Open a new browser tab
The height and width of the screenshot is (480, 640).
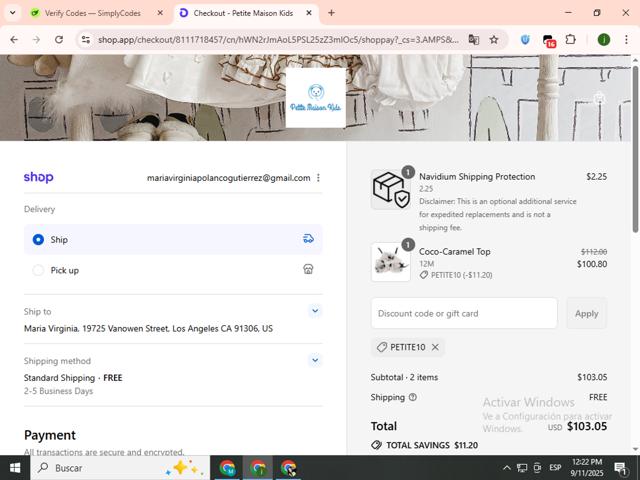pyautogui.click(x=331, y=13)
